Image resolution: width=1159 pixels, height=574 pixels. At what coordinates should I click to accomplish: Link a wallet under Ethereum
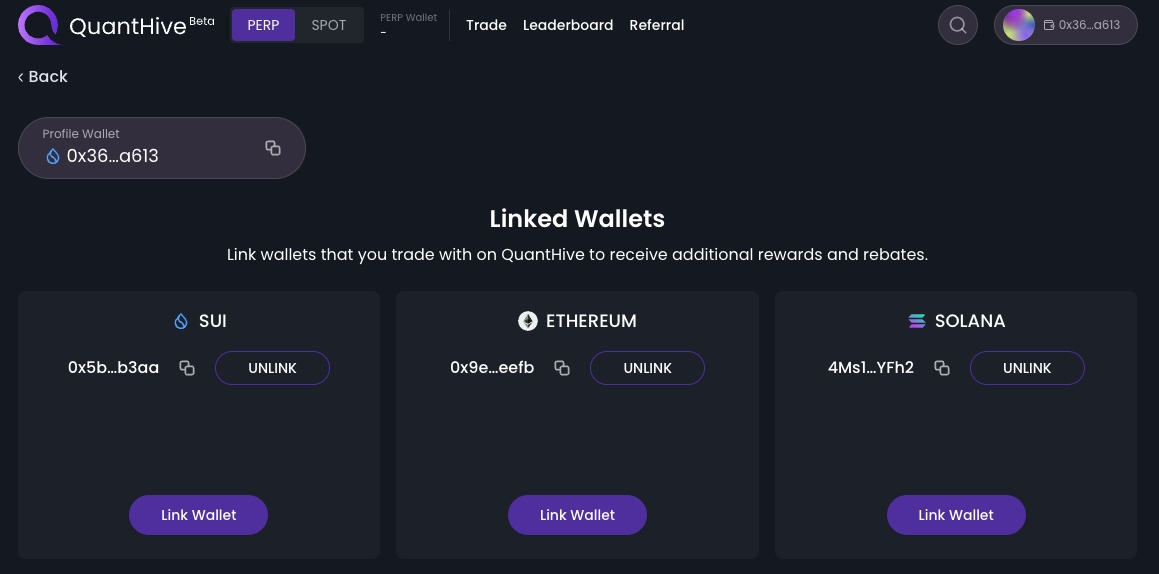[577, 515]
